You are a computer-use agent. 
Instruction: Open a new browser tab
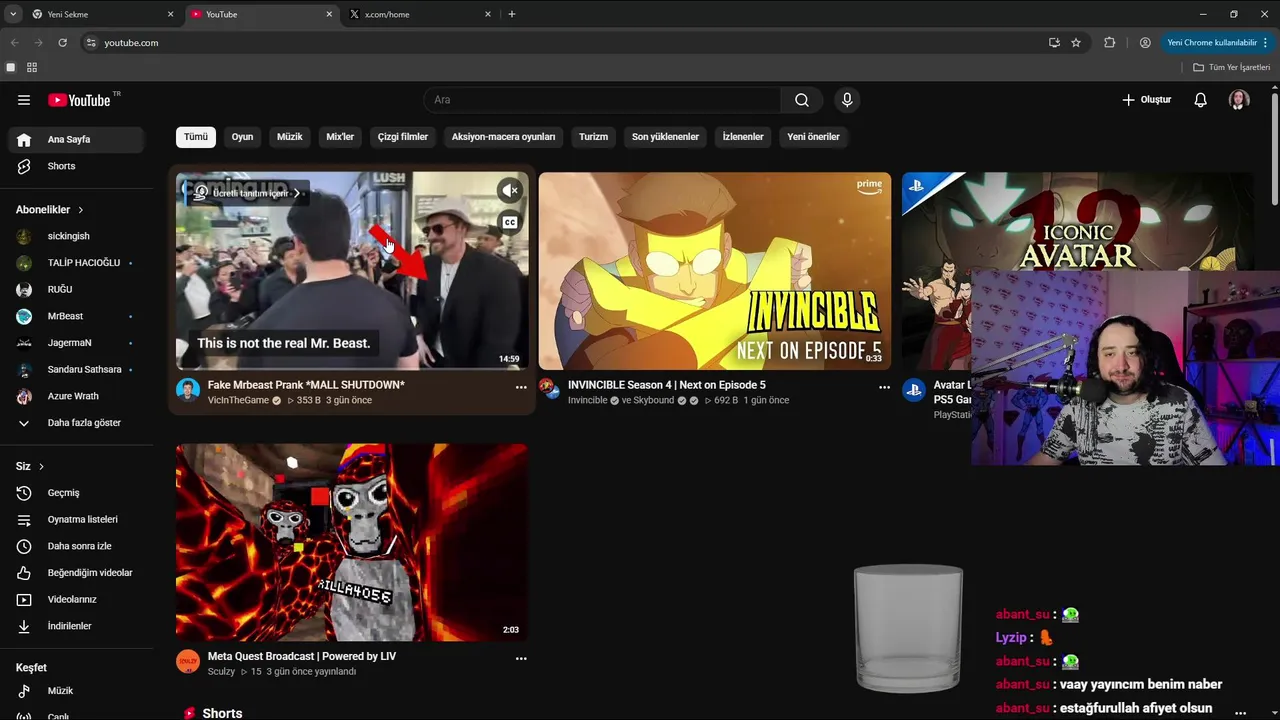pyautogui.click(x=512, y=14)
